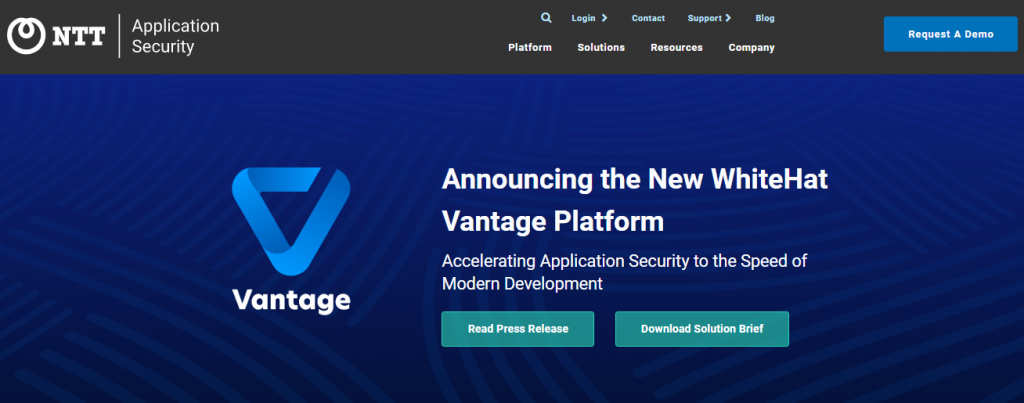Image resolution: width=1024 pixels, height=403 pixels.
Task: Click the blue Vantage triangle logo
Action: pyautogui.click(x=291, y=224)
